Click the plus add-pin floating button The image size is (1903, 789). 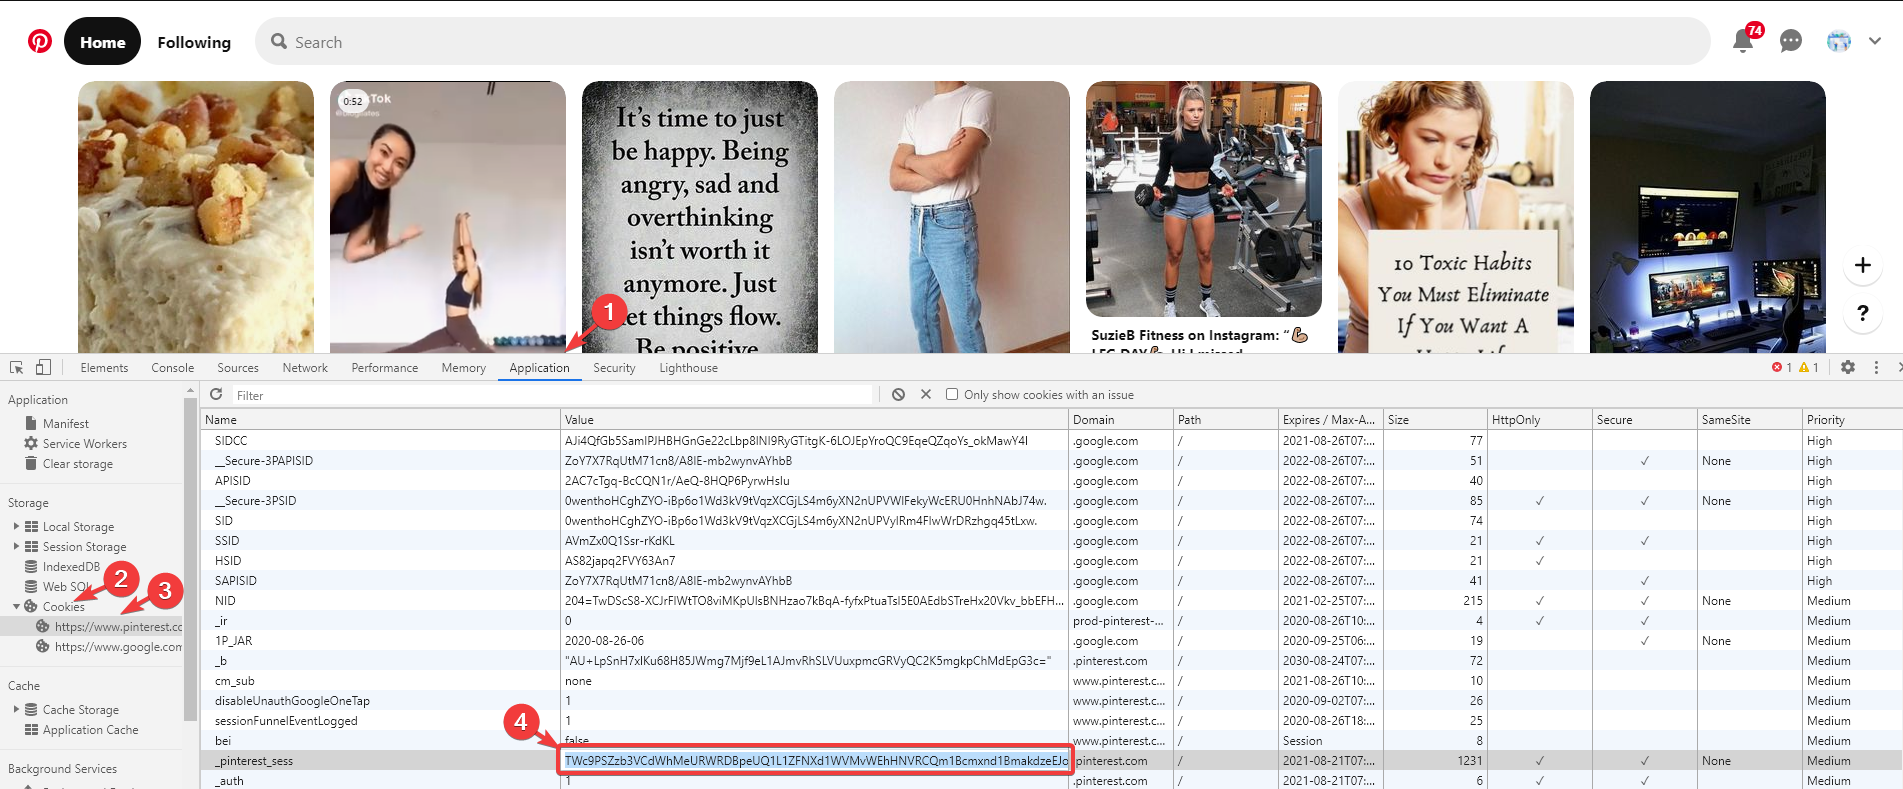1862,265
